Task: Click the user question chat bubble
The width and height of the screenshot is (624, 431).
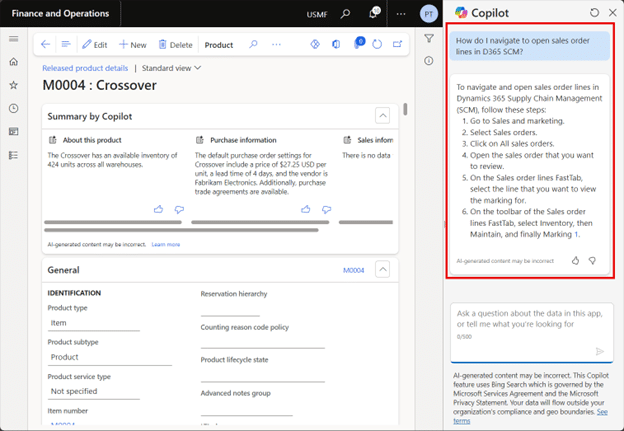Action: (x=530, y=46)
